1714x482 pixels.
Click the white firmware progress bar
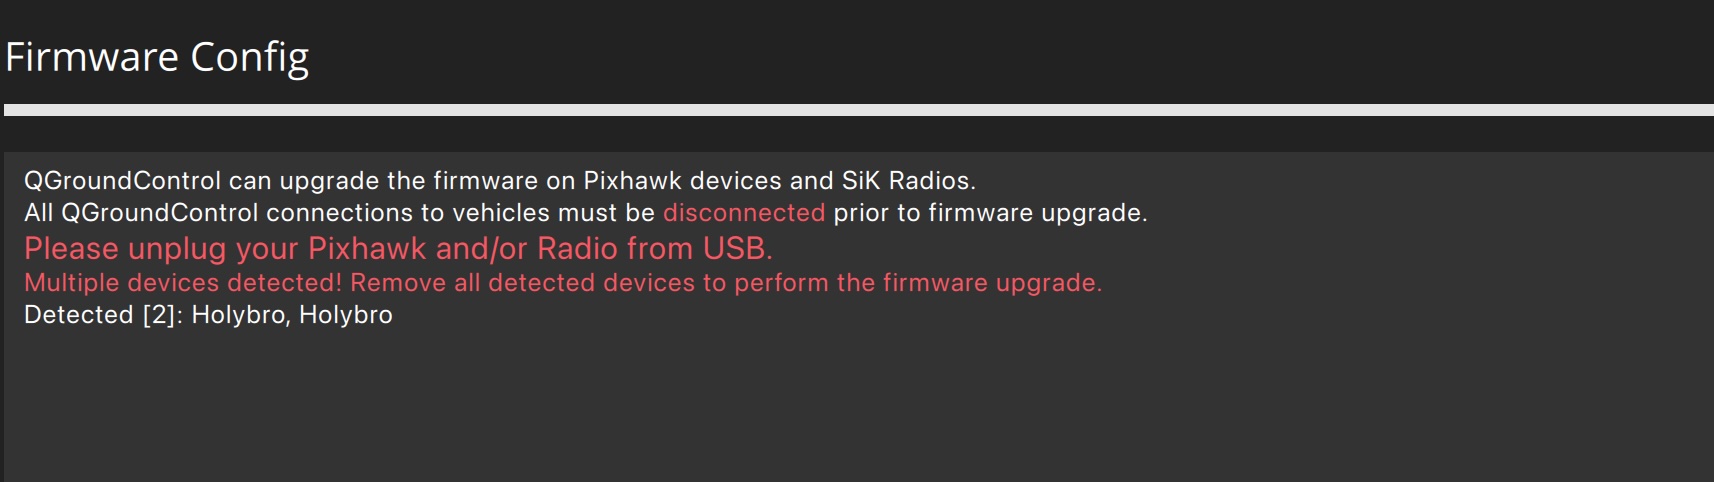tap(858, 110)
